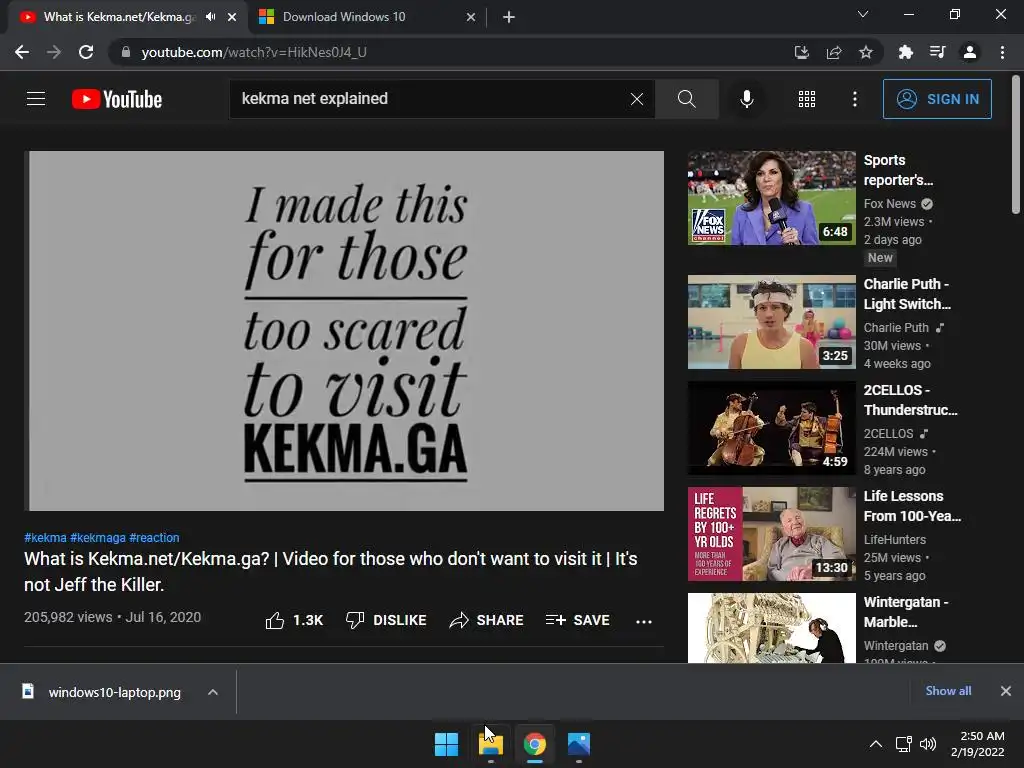This screenshot has width=1024, height=768.
Task: Open Wintergatan Marble Machine thumbnail
Action: (x=771, y=628)
